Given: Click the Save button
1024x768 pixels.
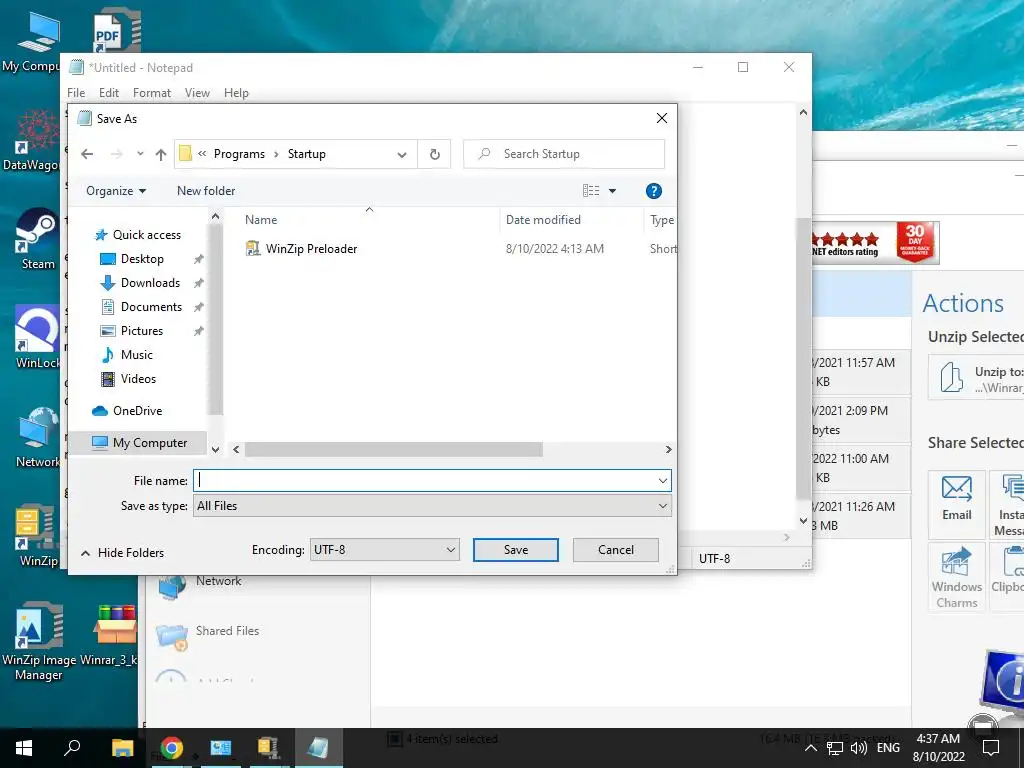Looking at the screenshot, I should [516, 550].
